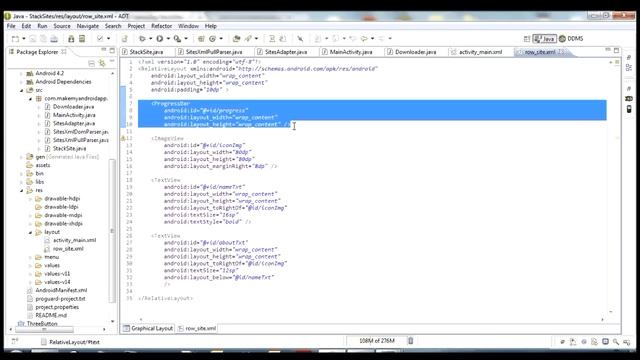Click the closing RelativeLayout tag line
This screenshot has width=640, height=360.
166,298
